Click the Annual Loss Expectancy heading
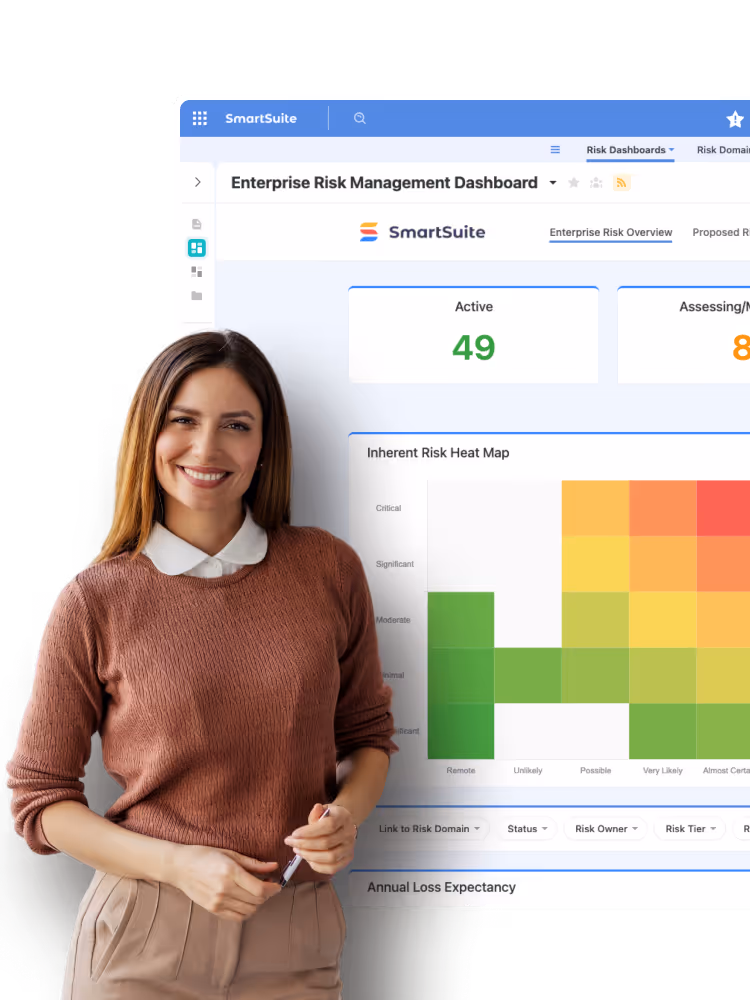The width and height of the screenshot is (750, 1000). point(441,887)
